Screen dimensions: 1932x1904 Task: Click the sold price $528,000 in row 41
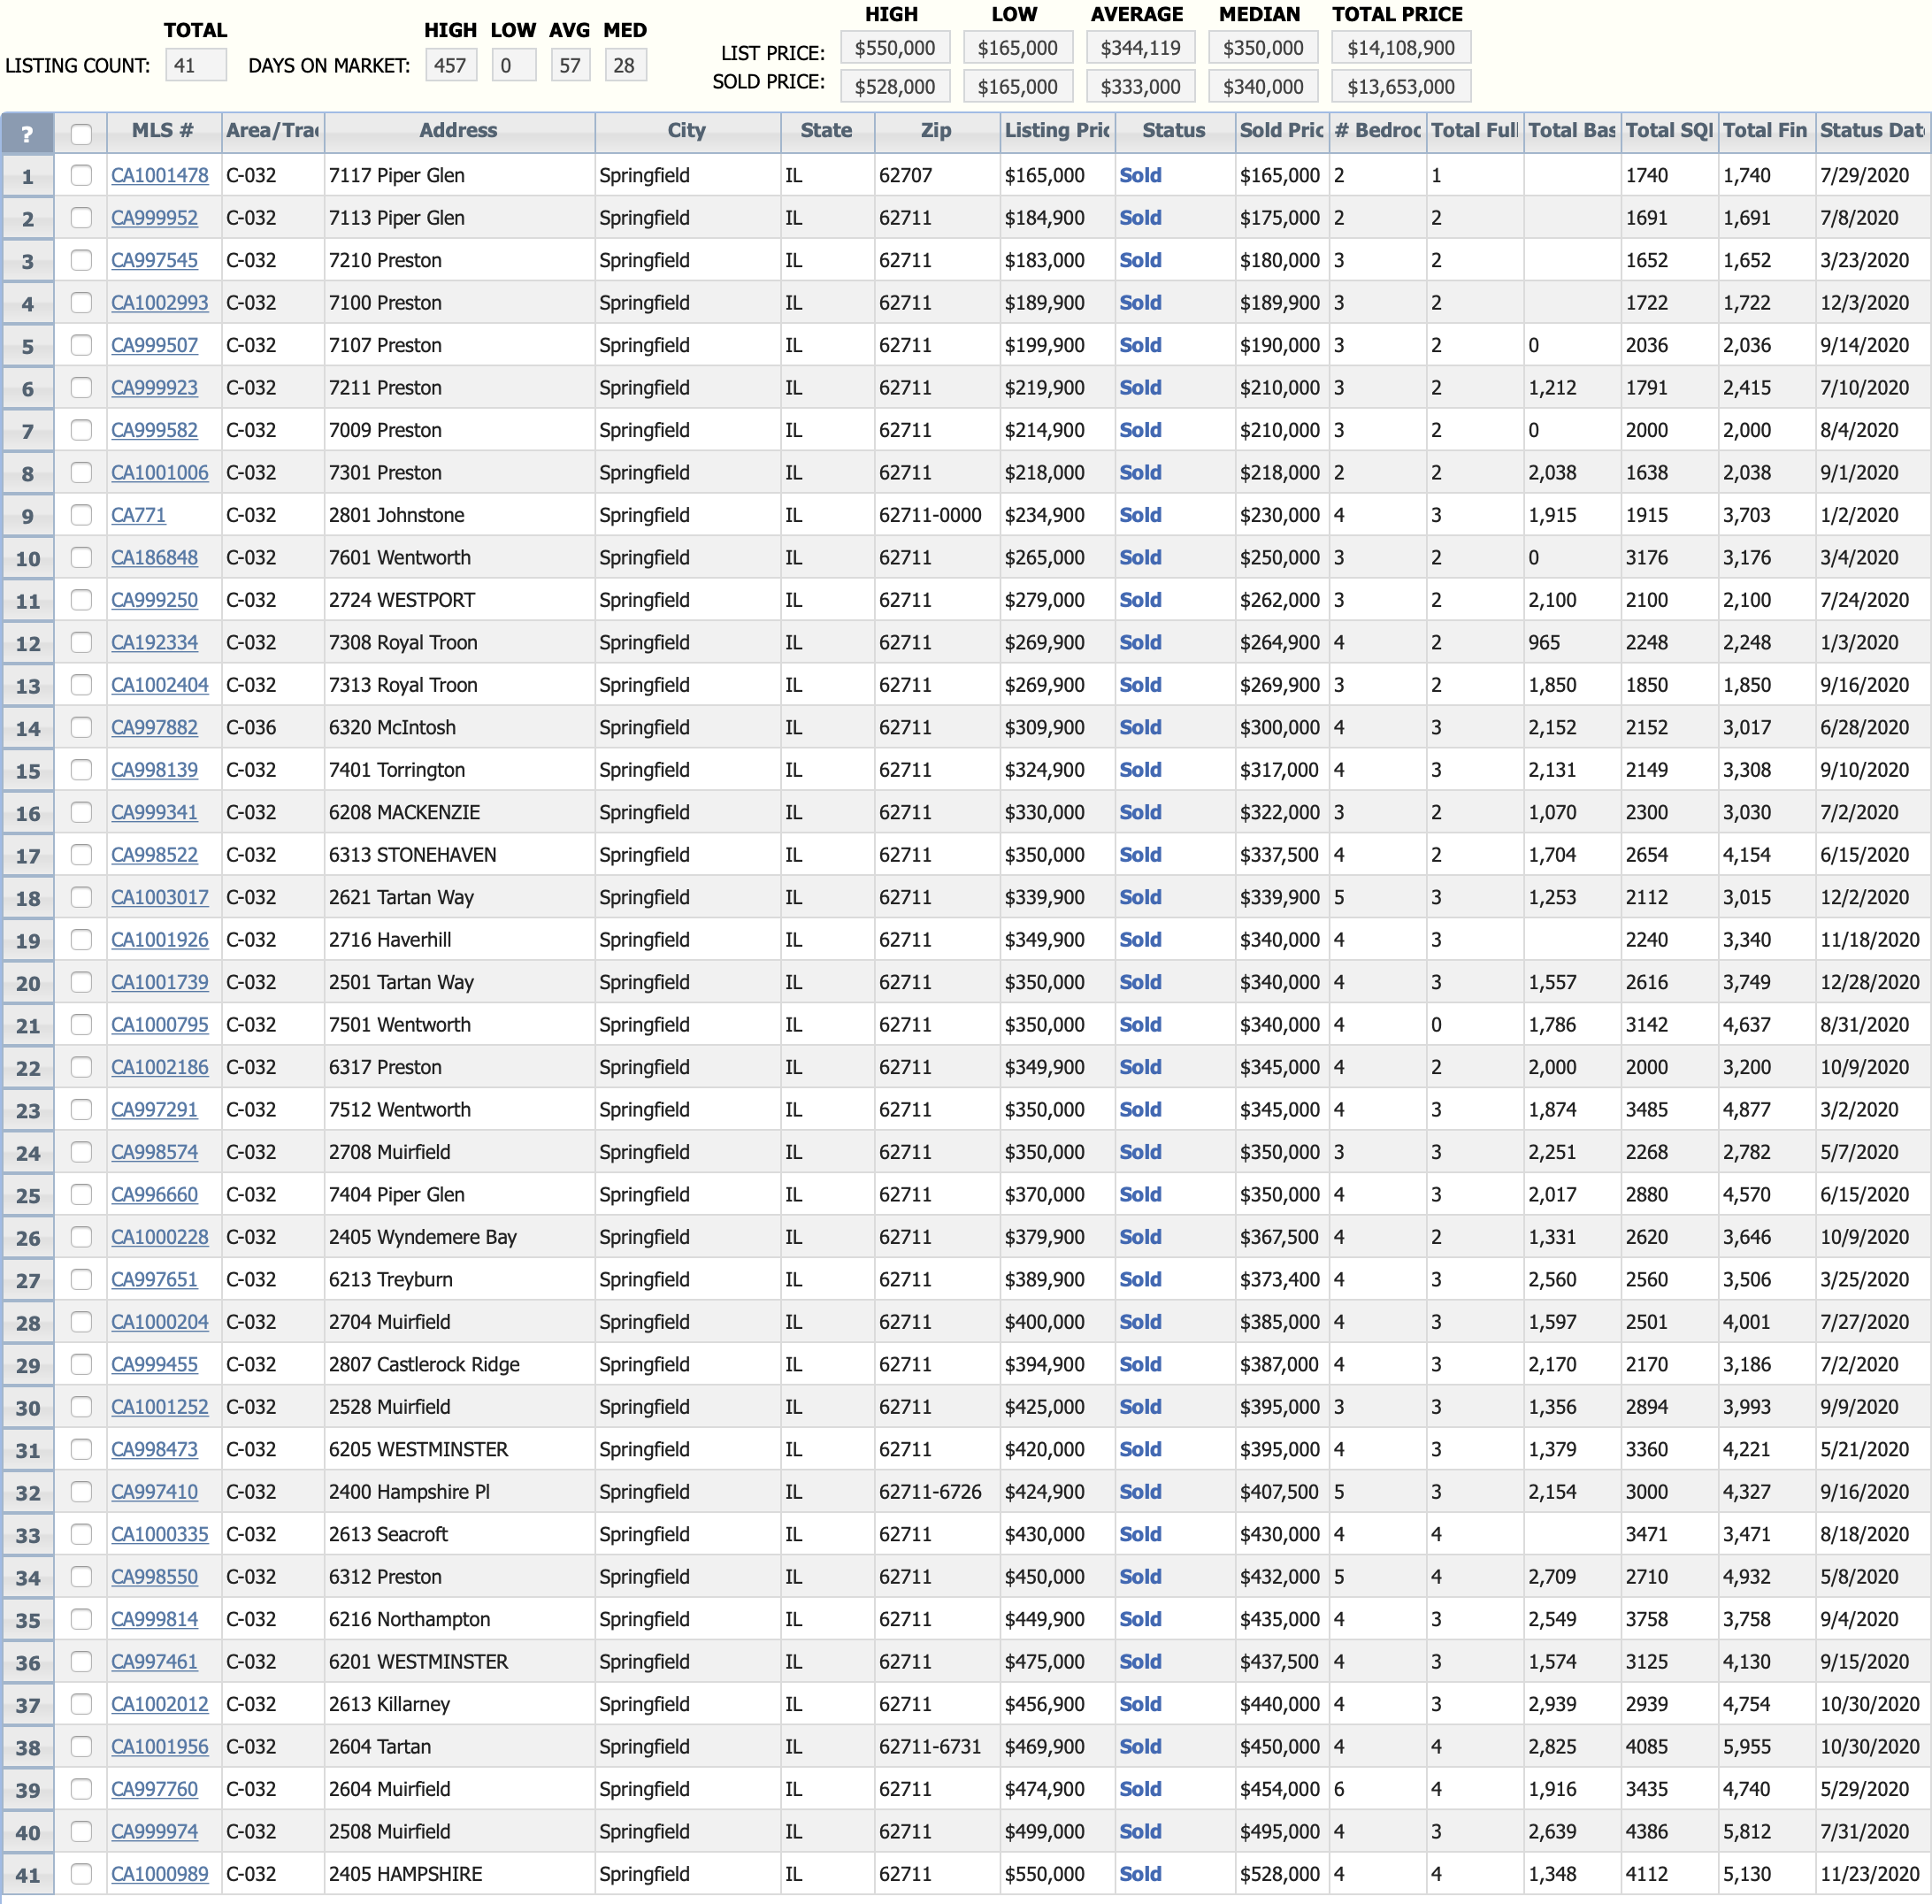click(x=1280, y=1874)
